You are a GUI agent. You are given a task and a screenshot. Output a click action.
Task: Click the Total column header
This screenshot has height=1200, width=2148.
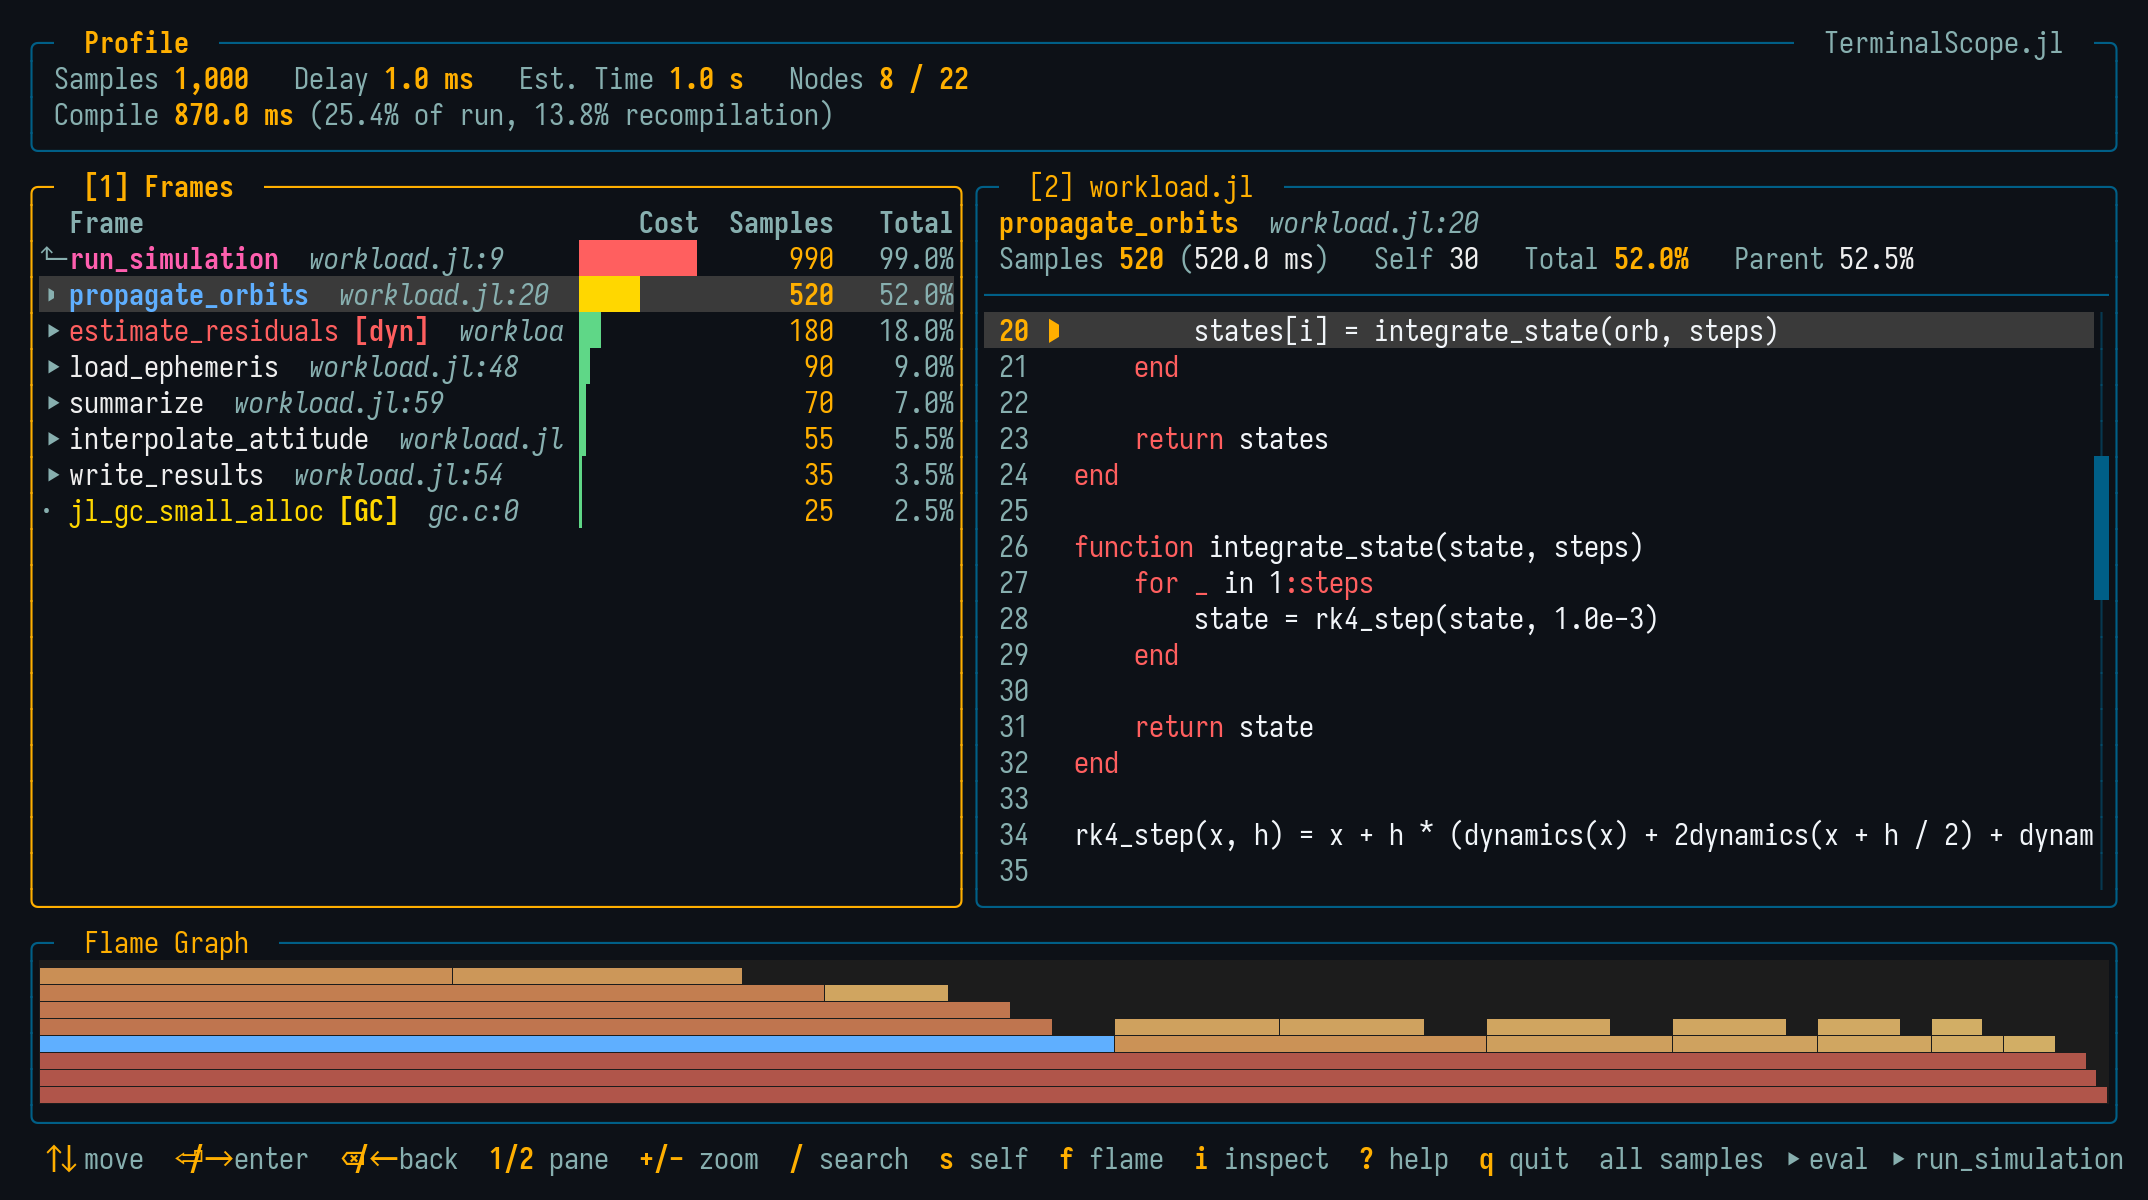[916, 223]
